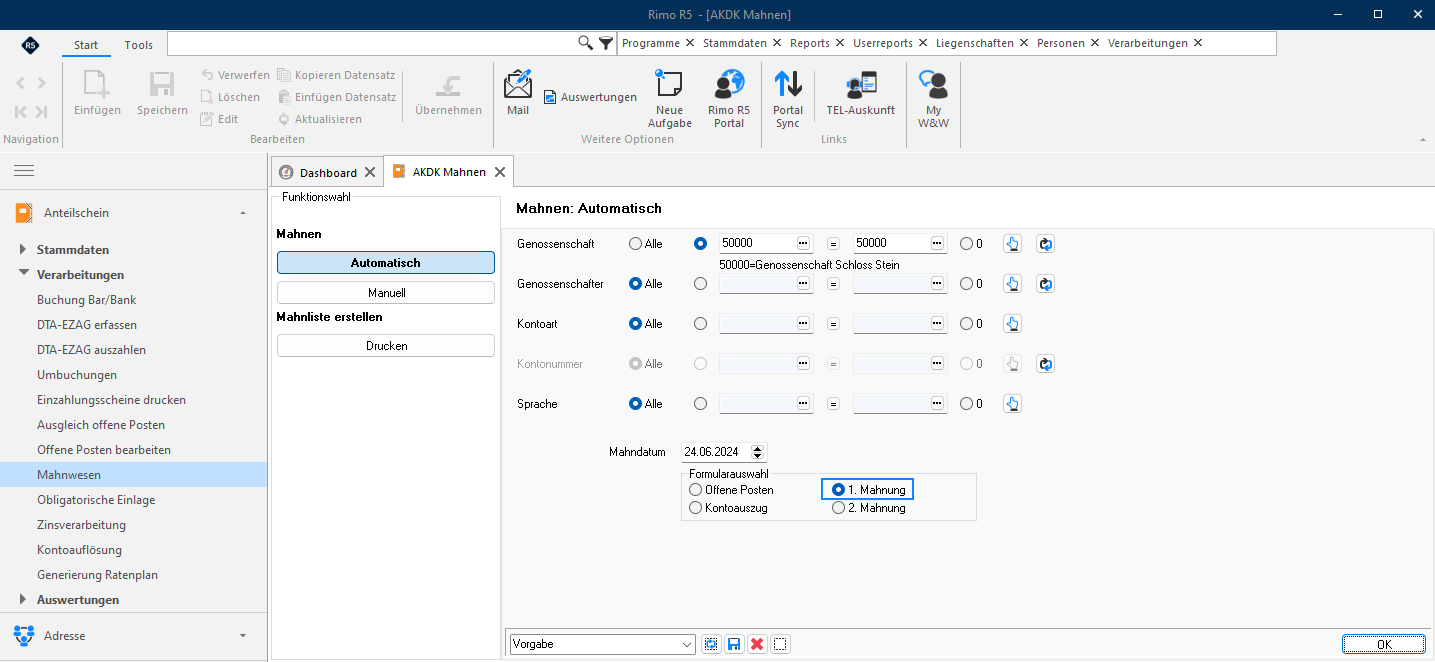The height and width of the screenshot is (662, 1435).
Task: Open TEL-Auskunft link
Action: tap(861, 92)
